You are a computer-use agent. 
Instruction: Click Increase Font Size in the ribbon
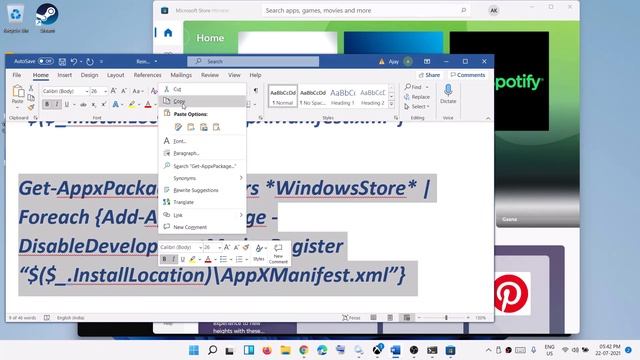coord(113,91)
